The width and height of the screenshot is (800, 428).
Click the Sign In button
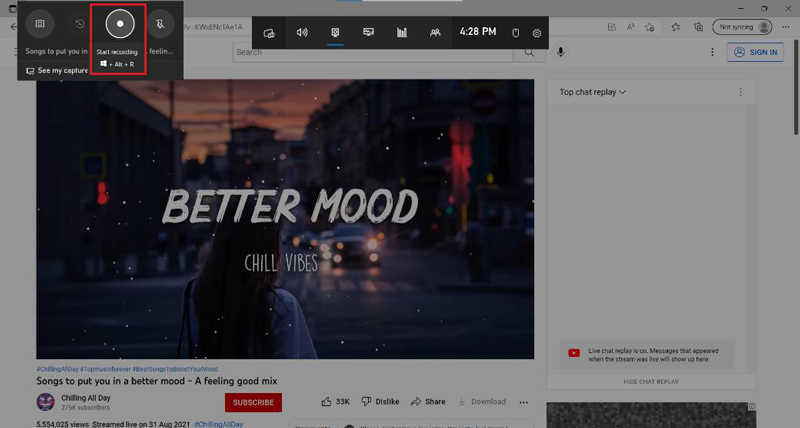pos(754,52)
